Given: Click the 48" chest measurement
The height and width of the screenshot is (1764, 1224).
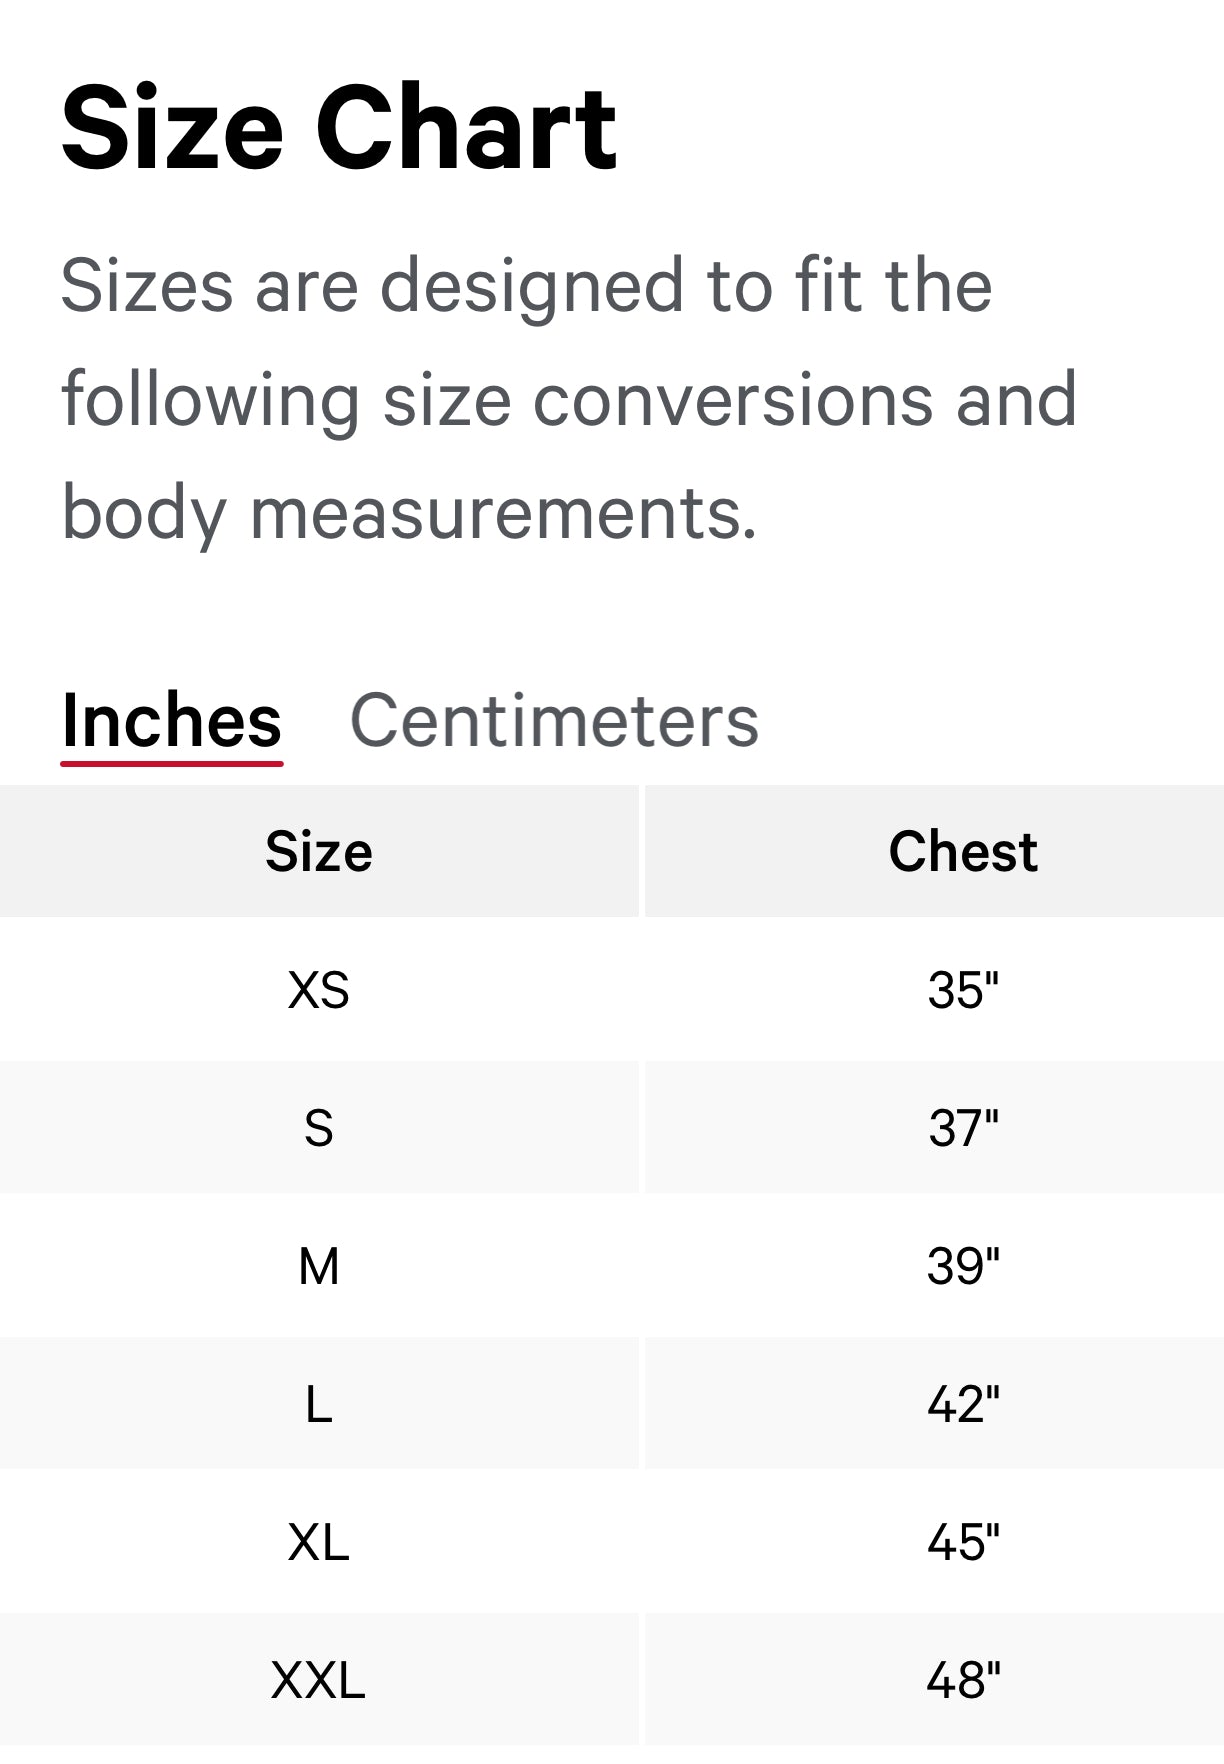Looking at the screenshot, I should pyautogui.click(x=963, y=1680).
